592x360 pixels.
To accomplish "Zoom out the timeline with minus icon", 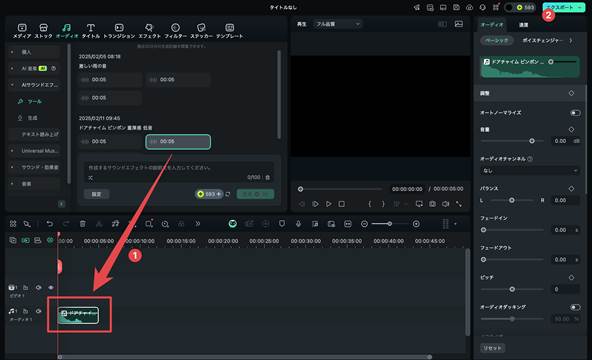I will tap(364, 224).
